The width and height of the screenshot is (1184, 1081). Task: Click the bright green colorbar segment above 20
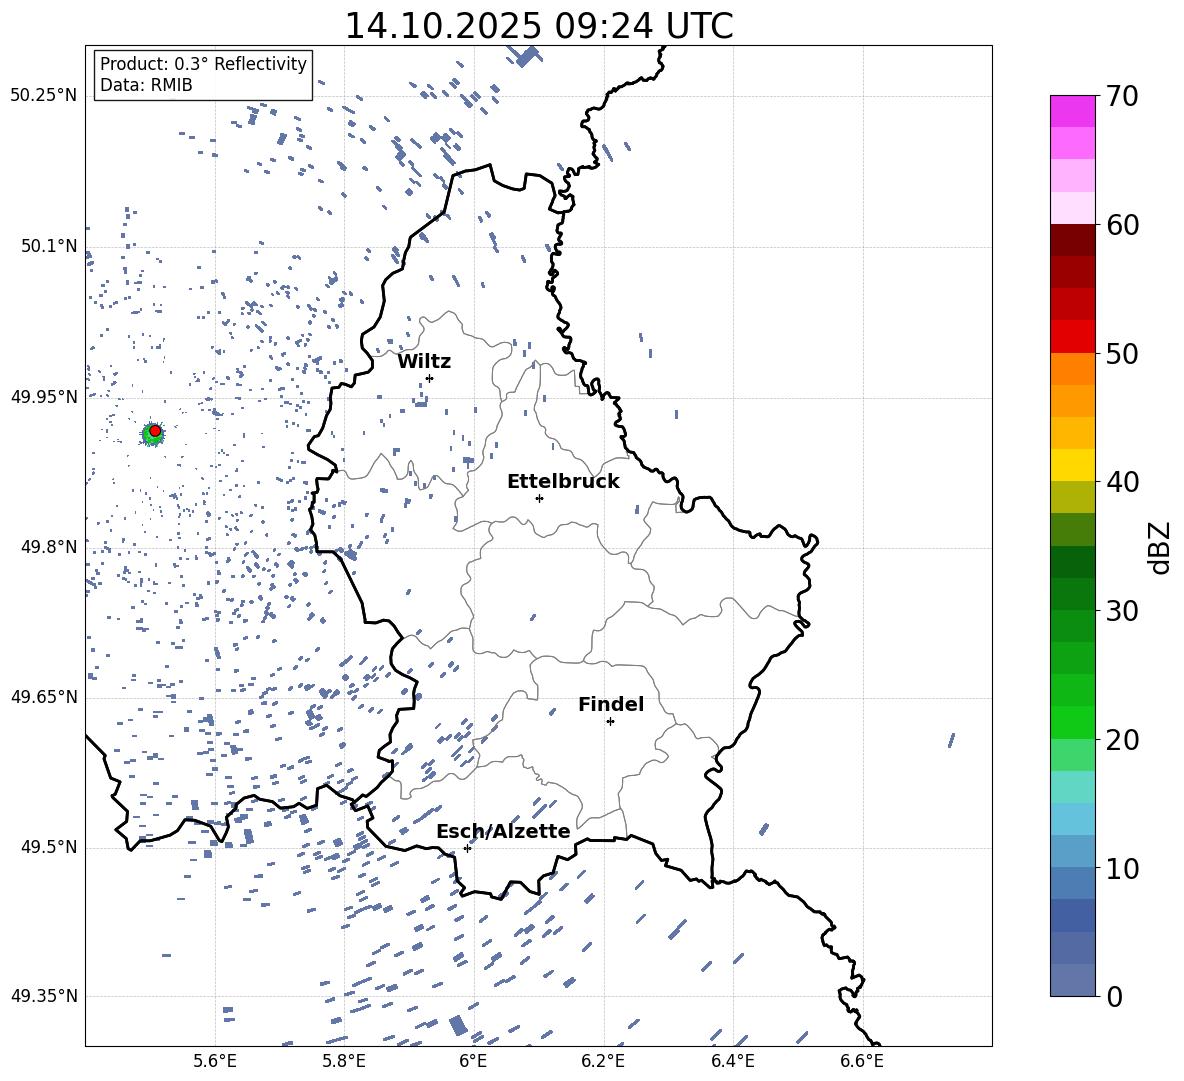[1072, 723]
